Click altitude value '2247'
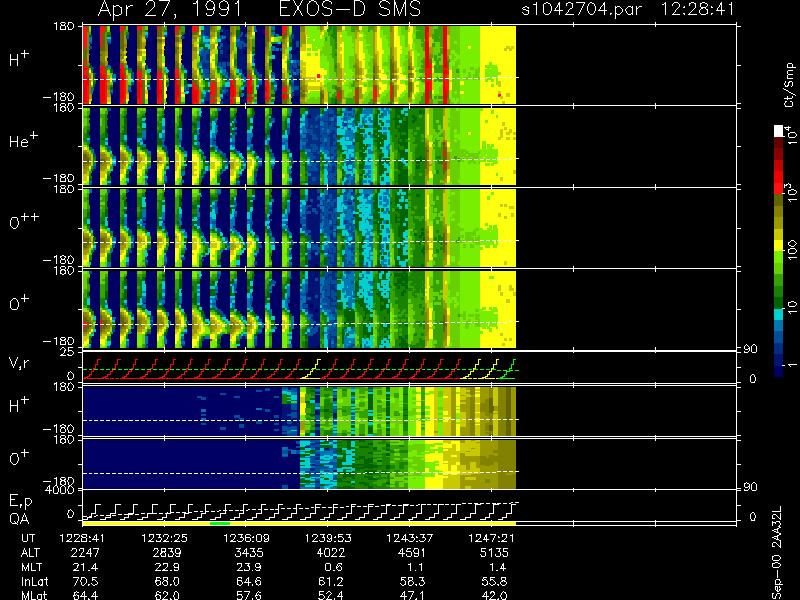This screenshot has width=800, height=600. coord(85,553)
